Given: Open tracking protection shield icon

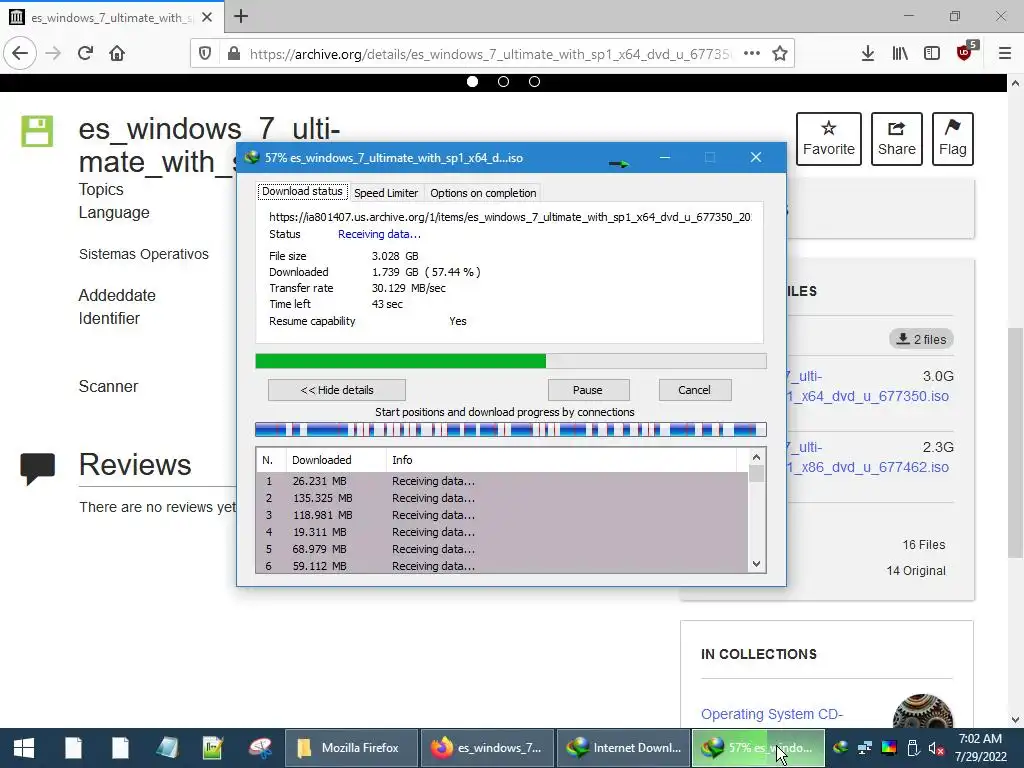Looking at the screenshot, I should (205, 54).
